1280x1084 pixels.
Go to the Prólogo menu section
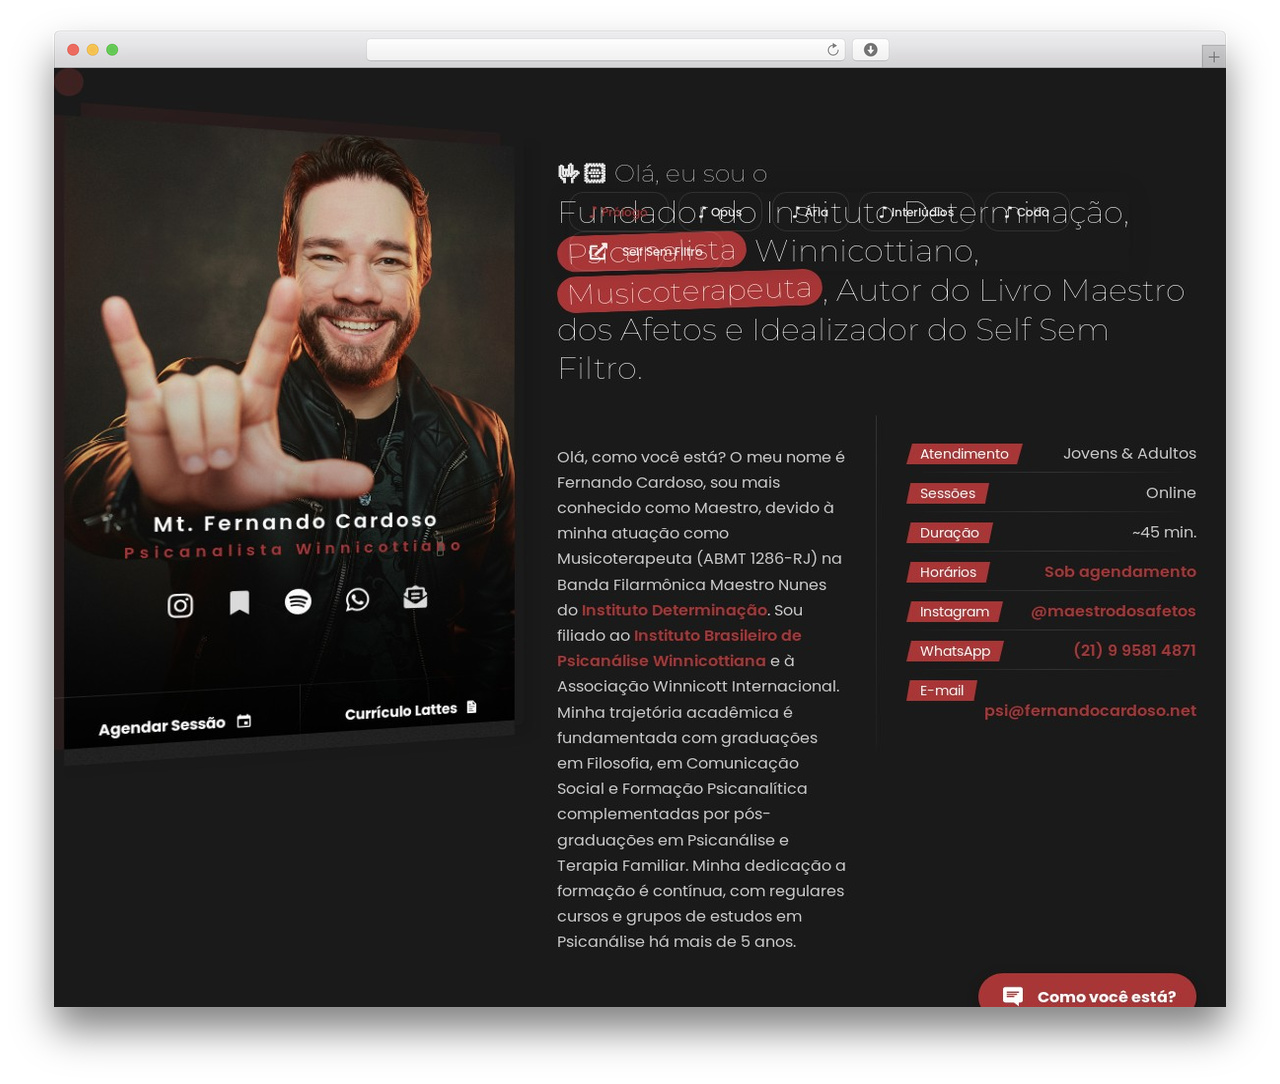click(x=618, y=212)
